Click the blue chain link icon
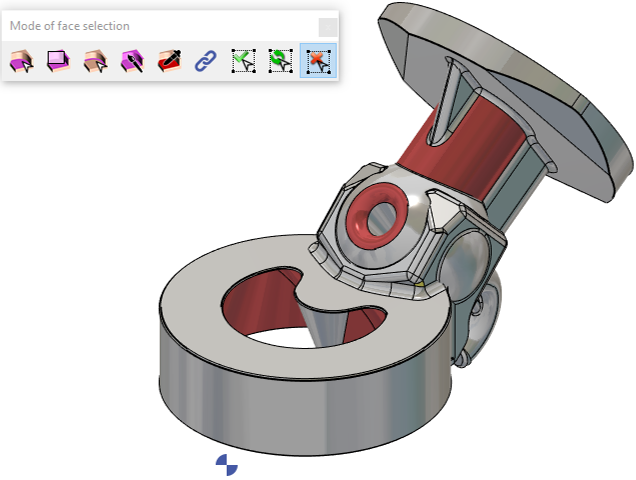The width and height of the screenshot is (636, 480). click(205, 61)
